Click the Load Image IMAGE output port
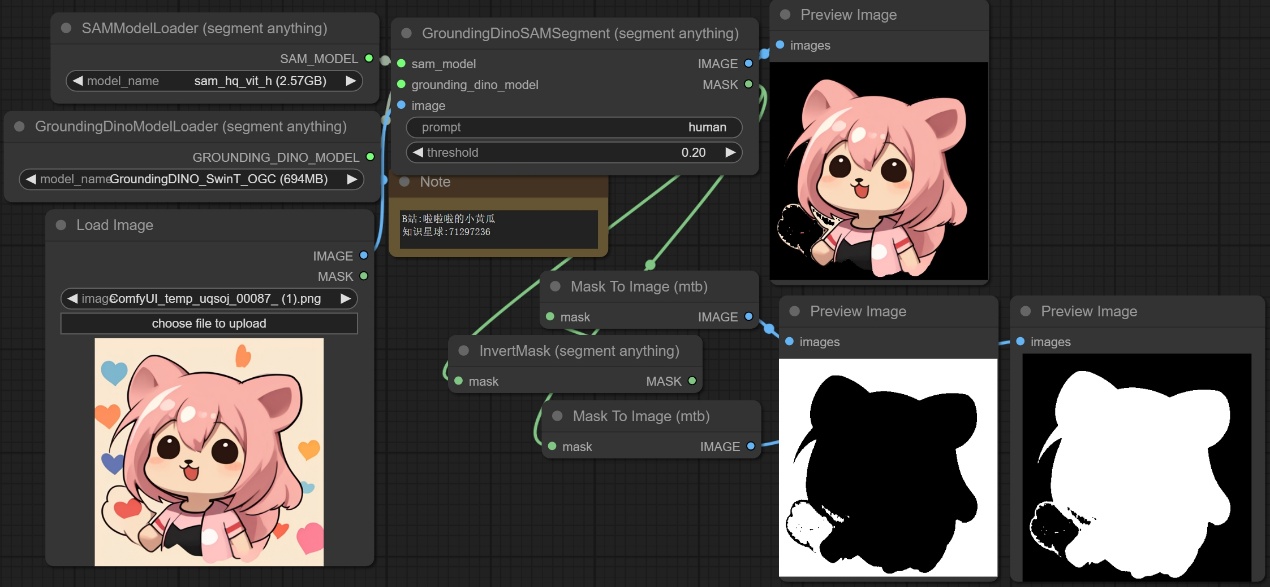 coord(364,256)
